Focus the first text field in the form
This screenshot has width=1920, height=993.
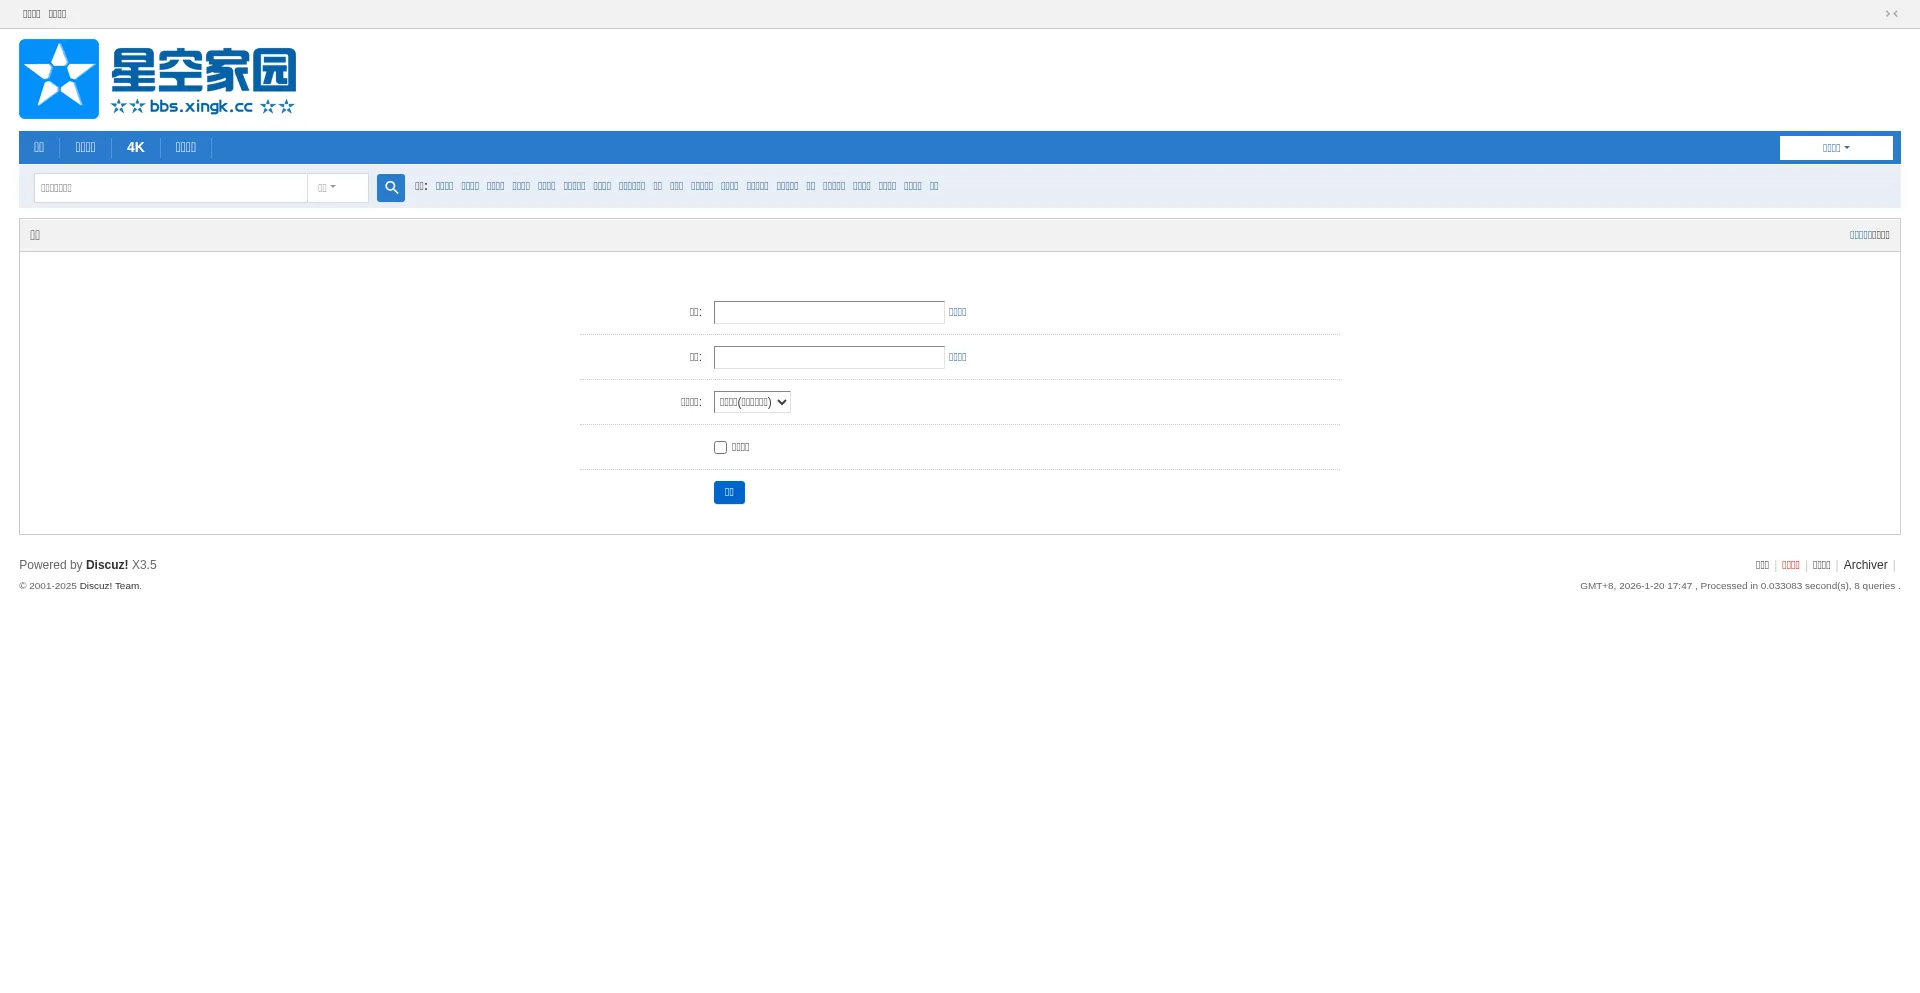click(829, 313)
